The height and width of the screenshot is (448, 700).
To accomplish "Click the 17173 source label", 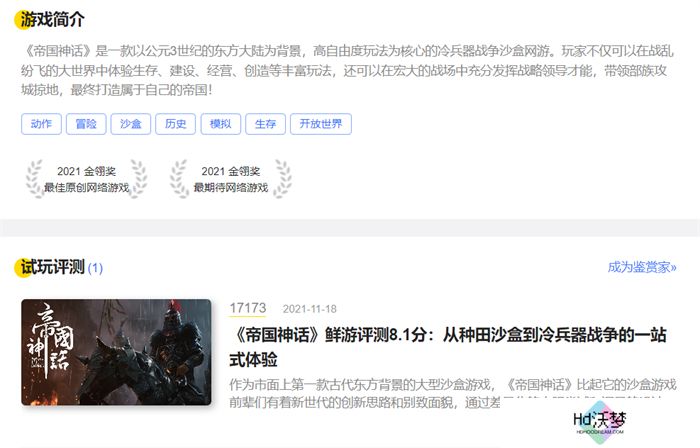I will coord(248,308).
